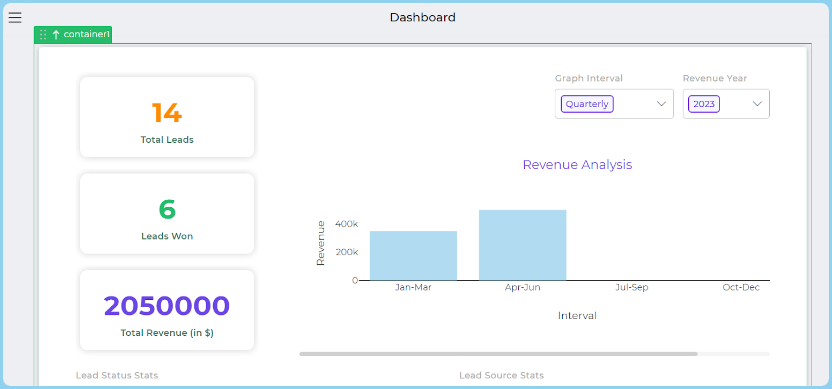Expand the Revenue Year chevron arrow
Screen dimensions: 832x389
tap(757, 103)
